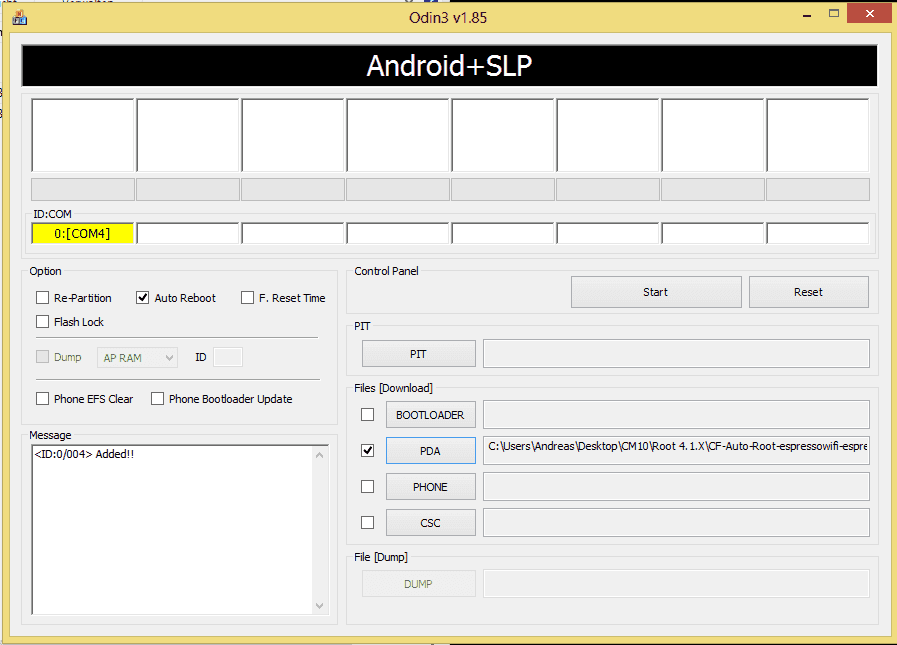Pick a CSC file
897x645 pixels.
[x=430, y=523]
